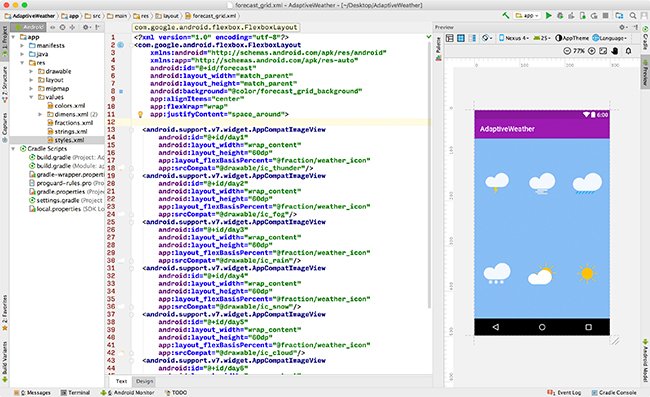Open the Event Log
The width and height of the screenshot is (650, 397).
click(x=564, y=392)
